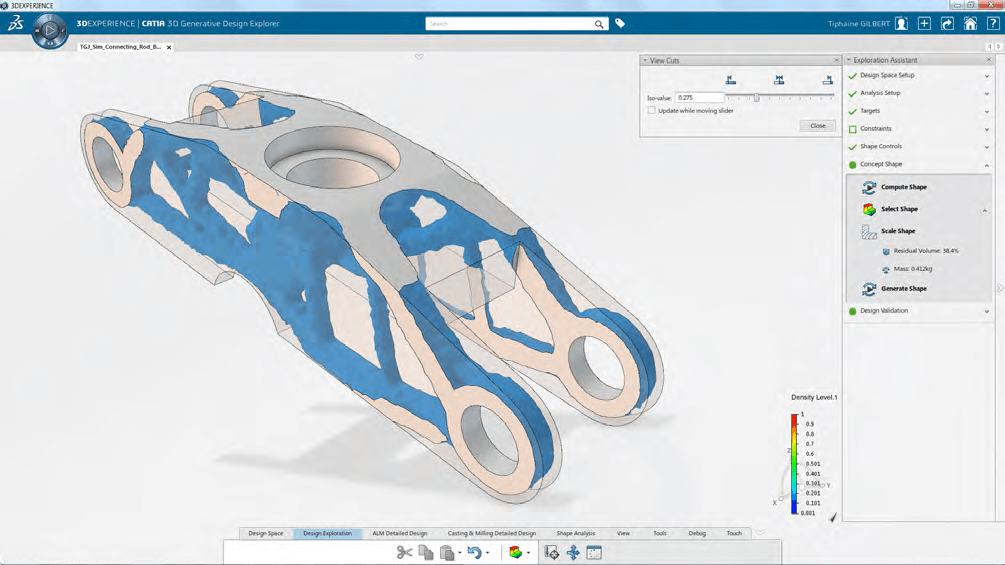Viewport: 1005px width, 565px height.
Task: Adjust the Iso-value slider handle
Action: pyautogui.click(x=757, y=97)
